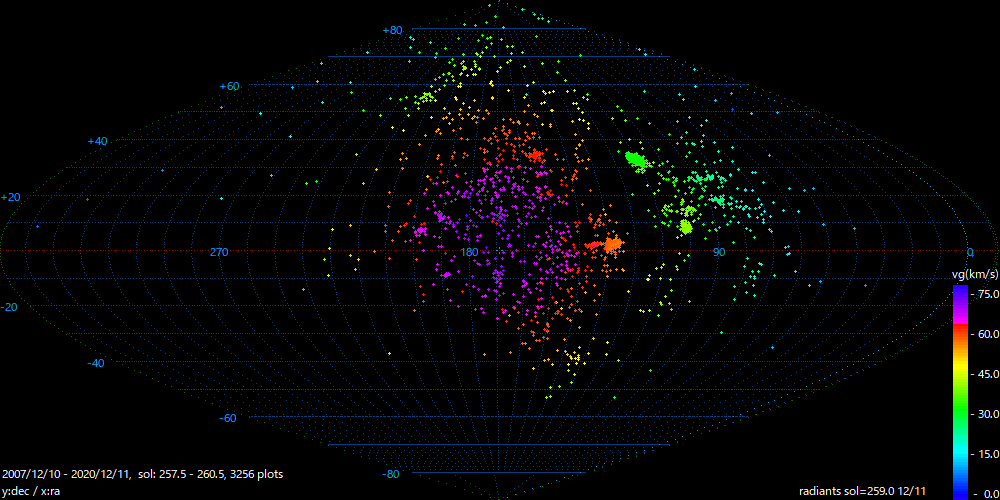This screenshot has width=1000, height=500.
Task: Click the dense green radiant cluster right of center
Action: tap(634, 159)
